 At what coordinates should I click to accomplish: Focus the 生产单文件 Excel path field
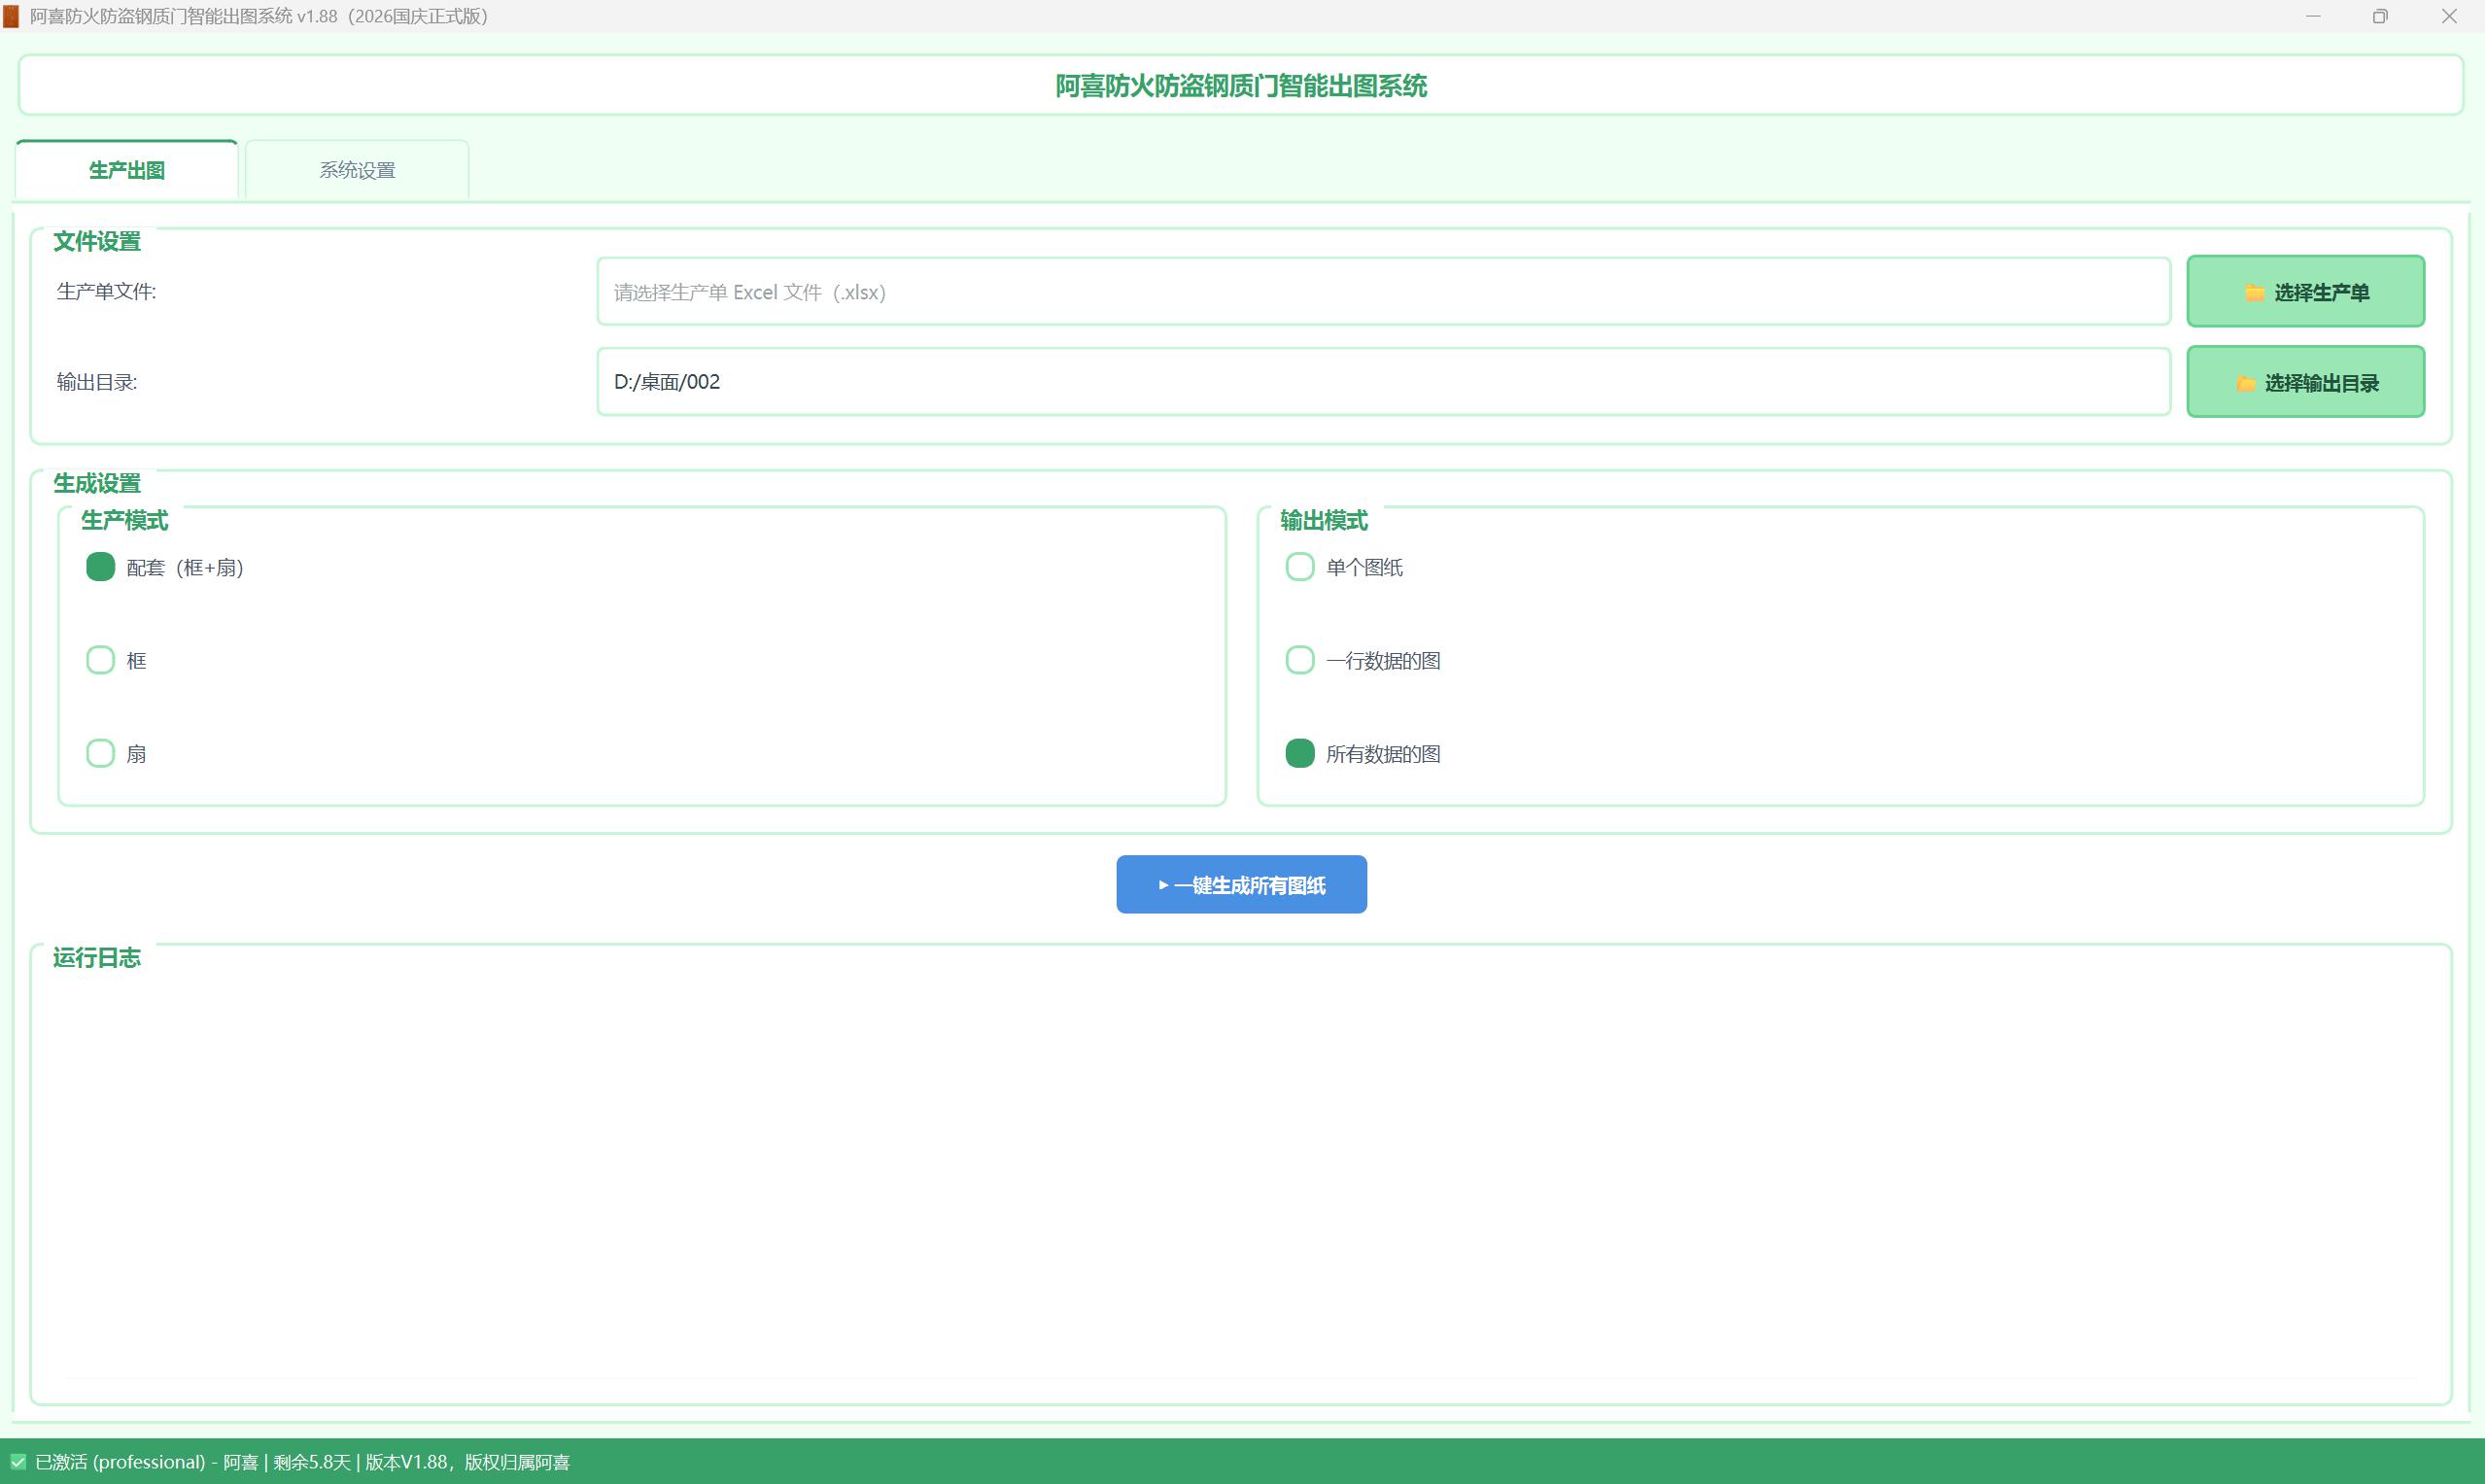point(1383,292)
